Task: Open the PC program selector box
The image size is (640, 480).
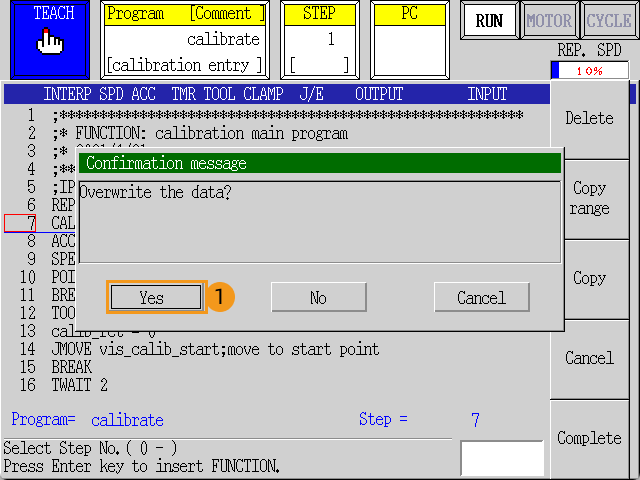Action: (409, 40)
